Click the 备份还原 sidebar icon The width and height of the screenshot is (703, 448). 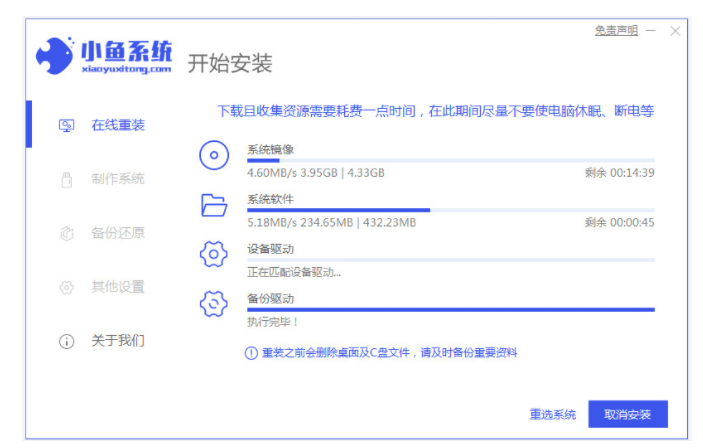(67, 233)
